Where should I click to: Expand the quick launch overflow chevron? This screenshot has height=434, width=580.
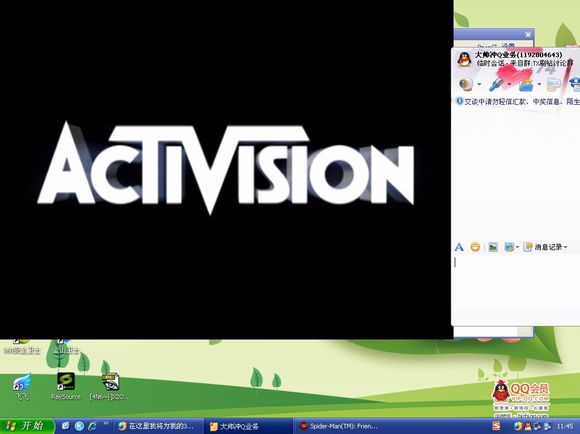coord(106,423)
